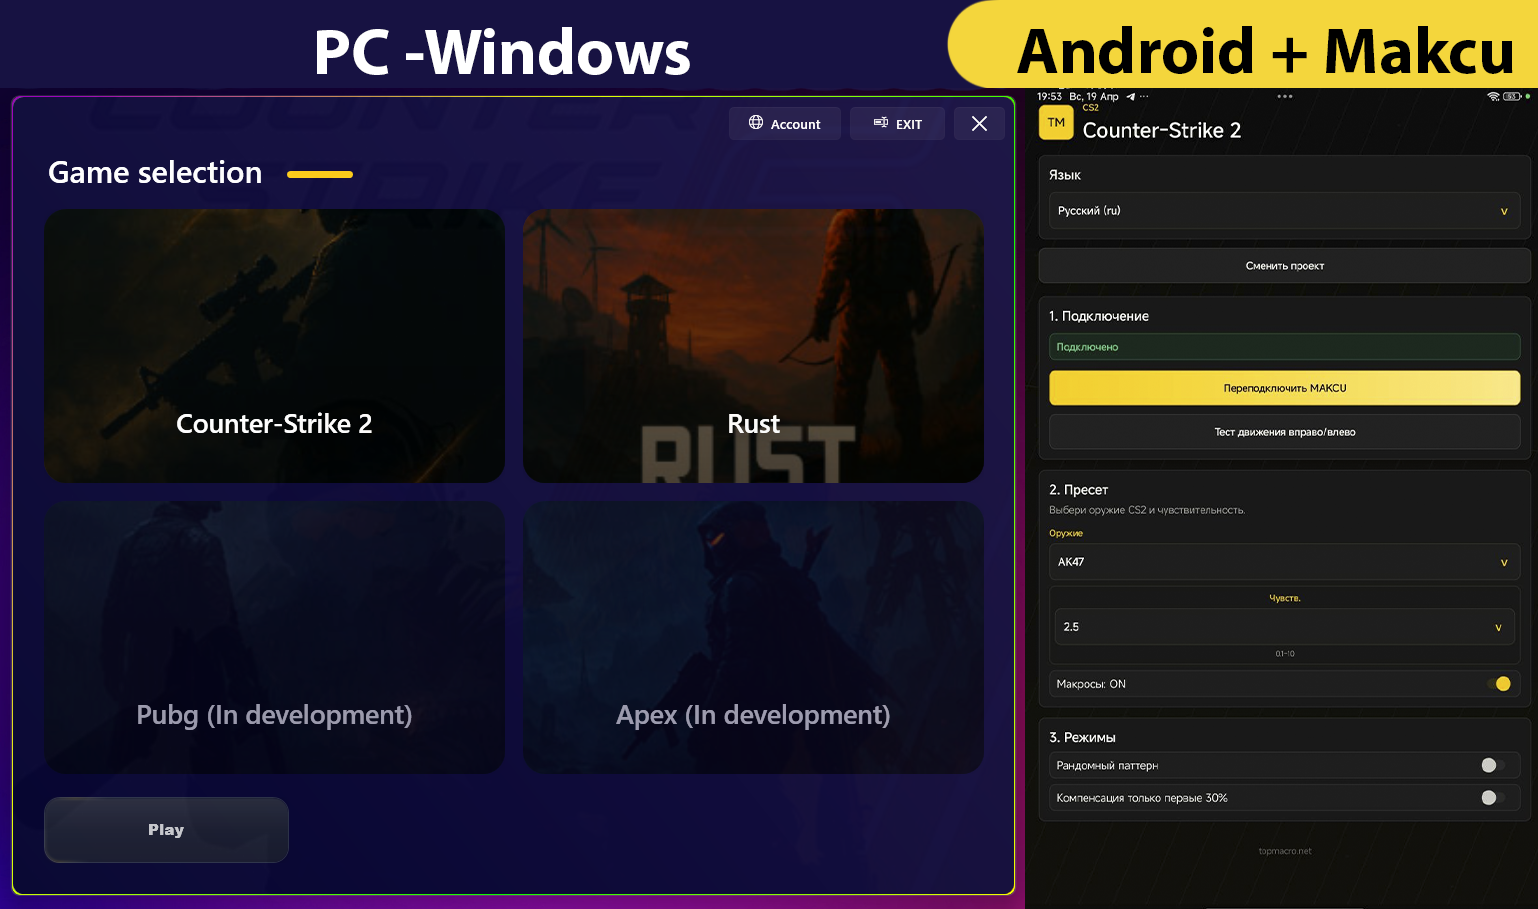This screenshot has height=909, width=1538.
Task: Select the Counter-Strike 2 game card
Action: (x=274, y=345)
